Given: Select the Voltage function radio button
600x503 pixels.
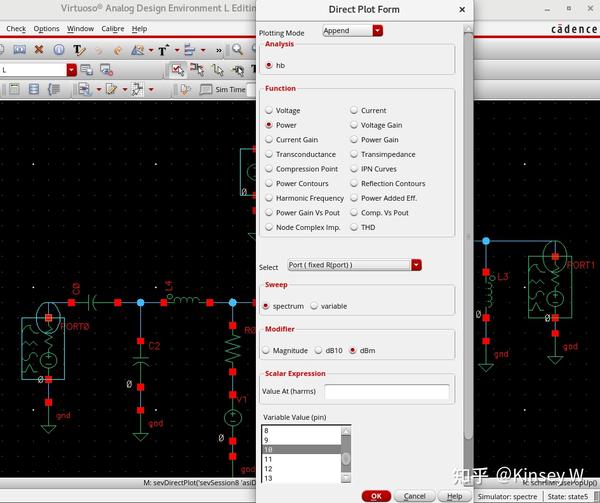Looking at the screenshot, I should (x=269, y=111).
